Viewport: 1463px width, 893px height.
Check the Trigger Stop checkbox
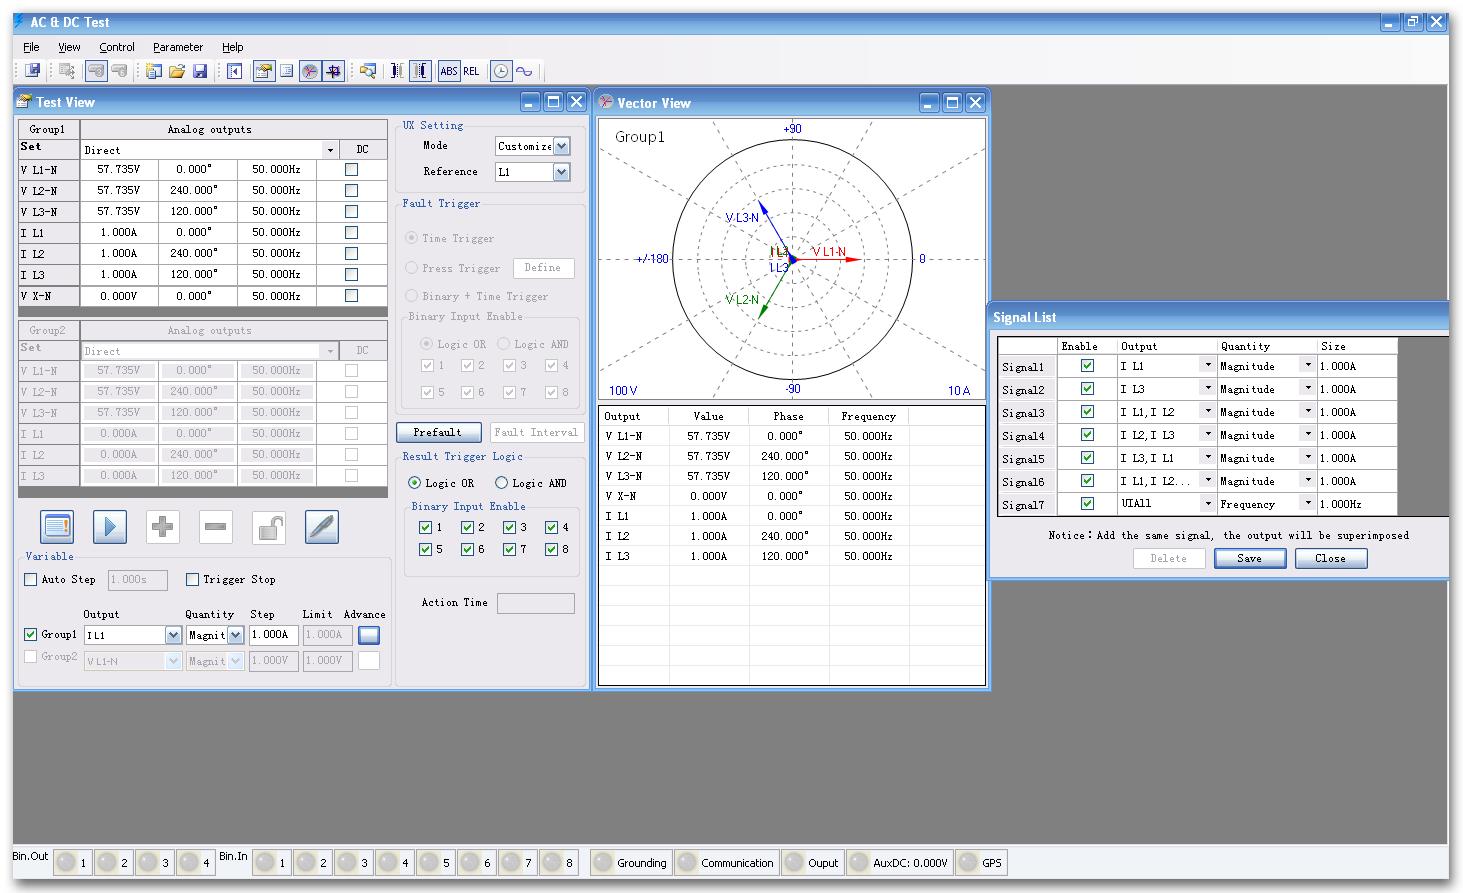click(193, 579)
